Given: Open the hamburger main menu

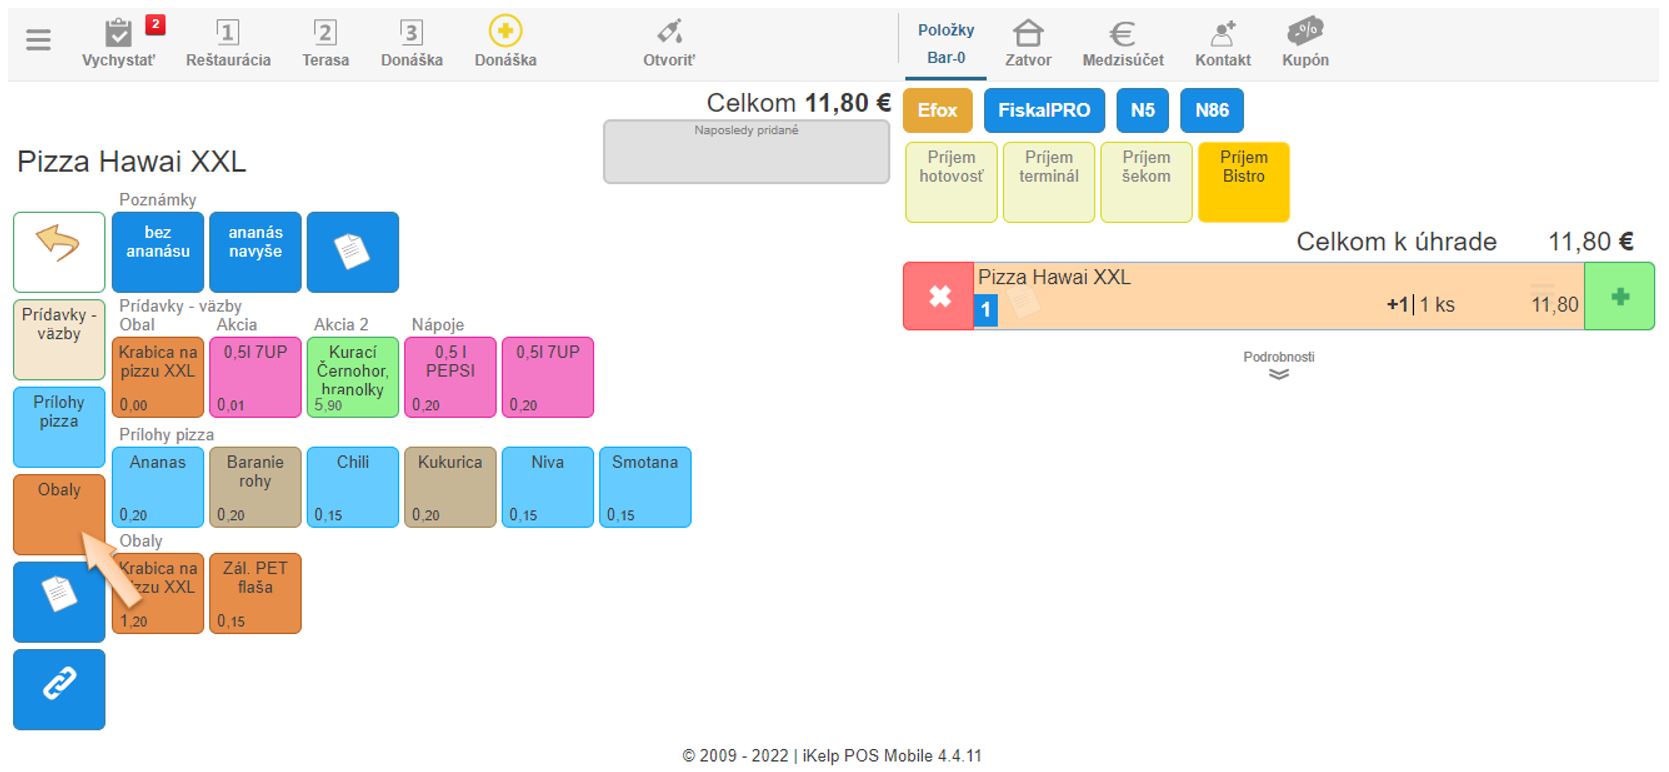Looking at the screenshot, I should point(38,40).
